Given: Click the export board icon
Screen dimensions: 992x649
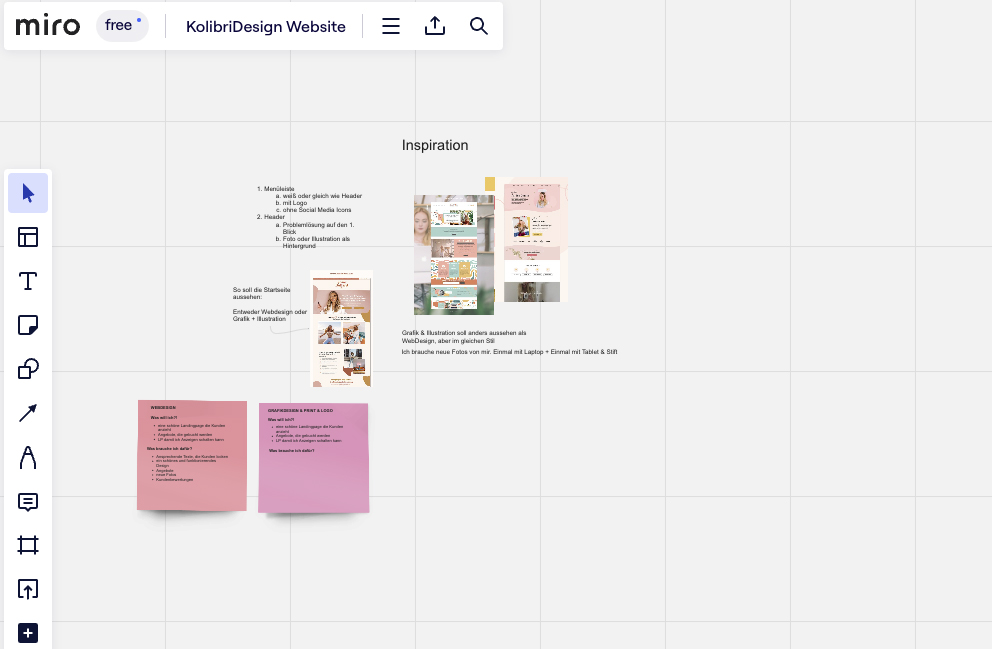Looking at the screenshot, I should click(x=435, y=27).
